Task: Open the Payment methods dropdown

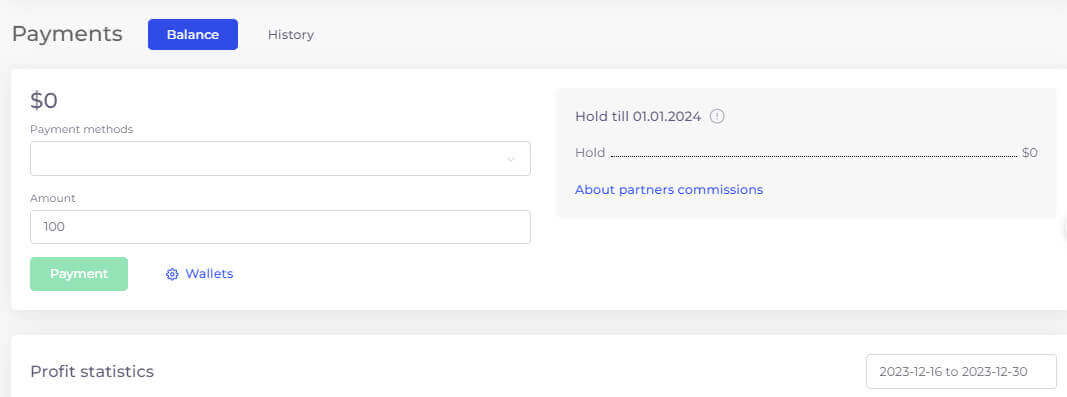Action: (280, 159)
